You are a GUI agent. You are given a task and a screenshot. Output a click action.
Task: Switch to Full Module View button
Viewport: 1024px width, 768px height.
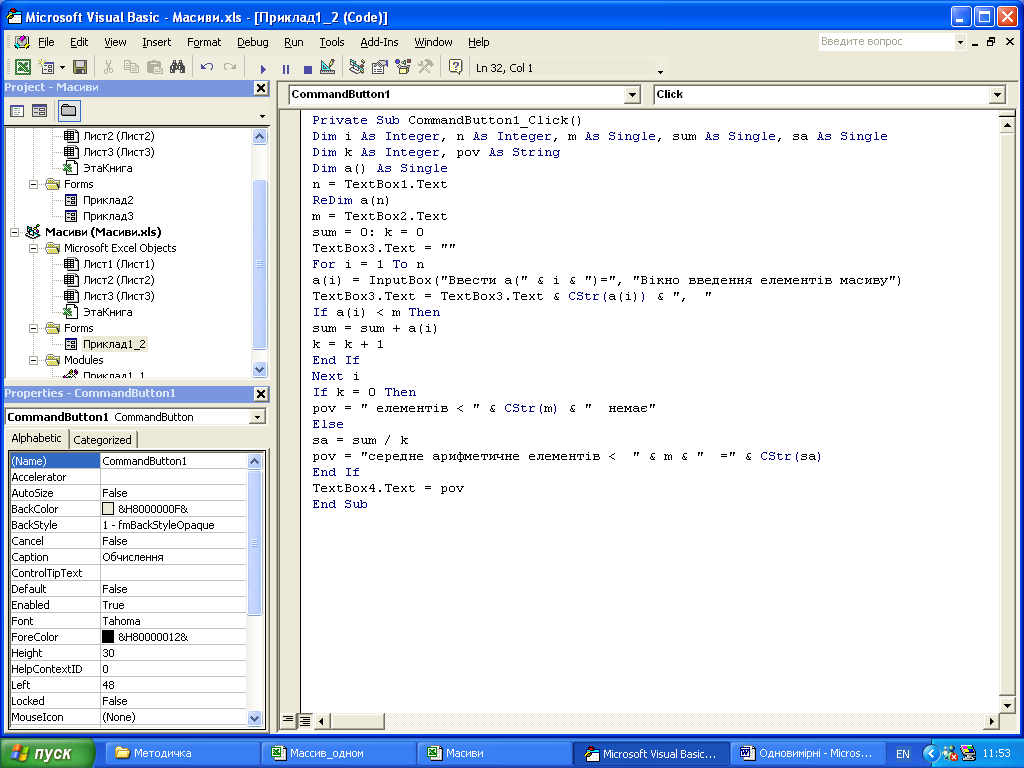(x=304, y=720)
